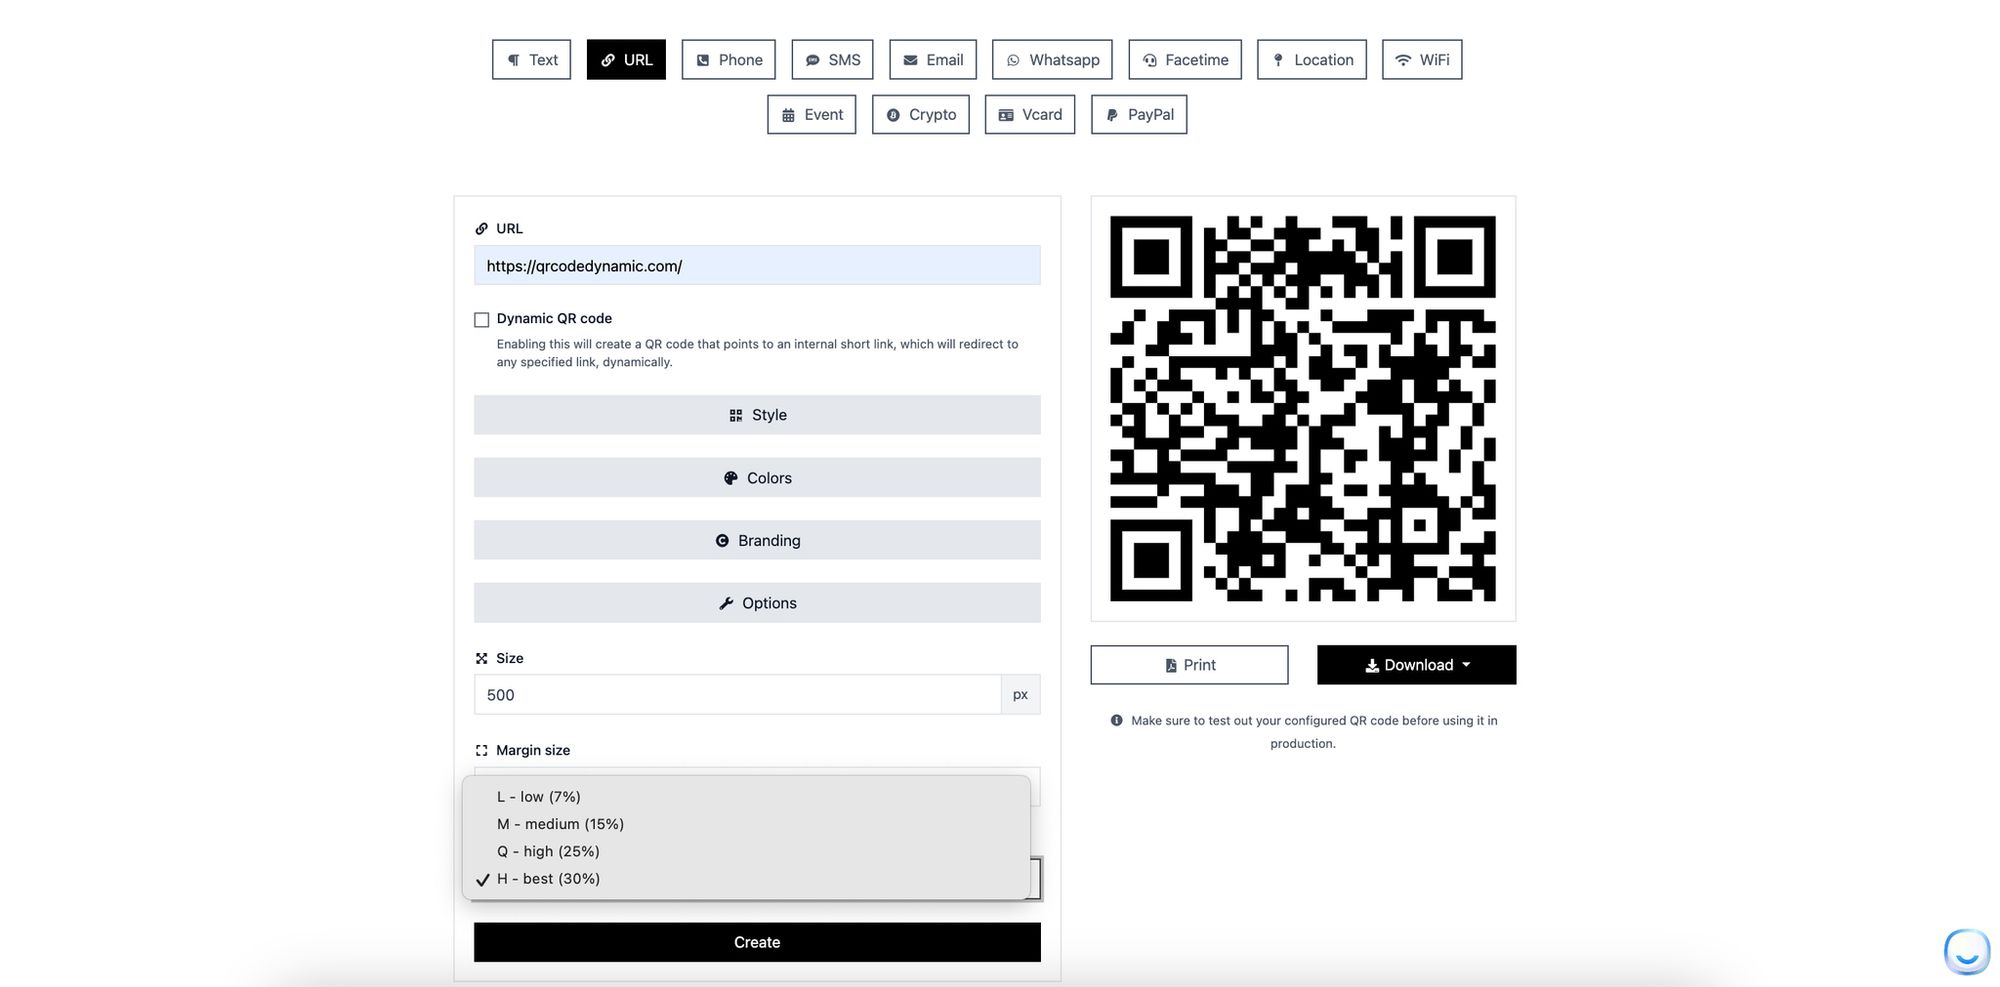Click the info icon beside production notice
2000x987 pixels.
point(1116,720)
